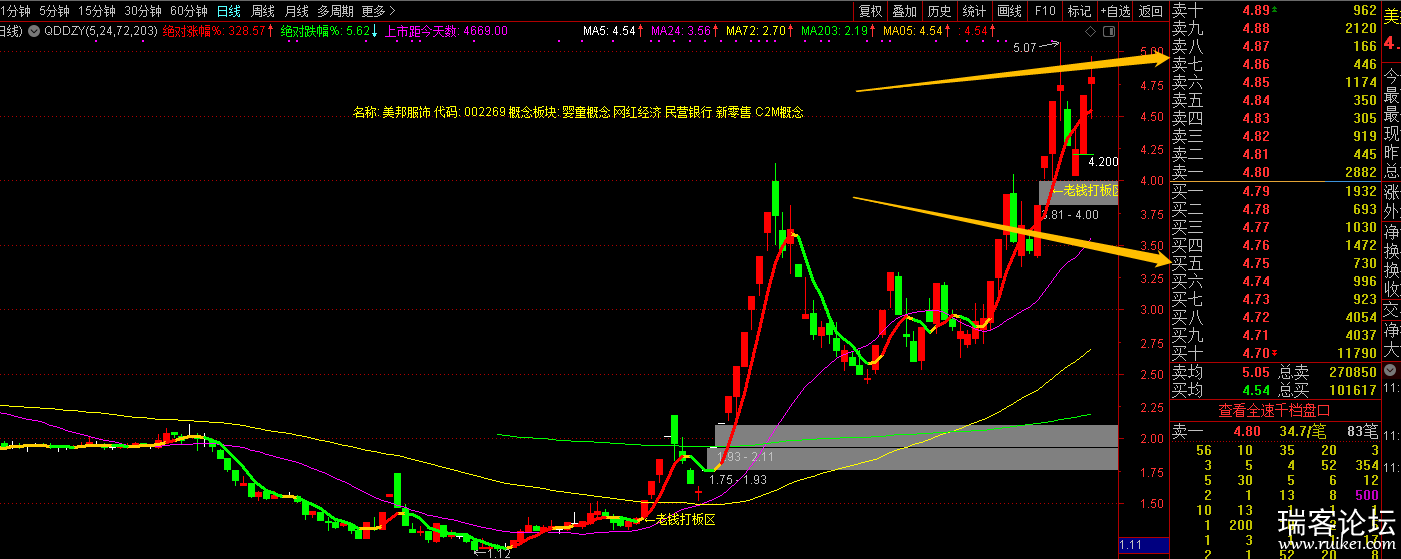1401x559 pixels.
Task: Click the 1.12 low price label
Action: (x=498, y=553)
